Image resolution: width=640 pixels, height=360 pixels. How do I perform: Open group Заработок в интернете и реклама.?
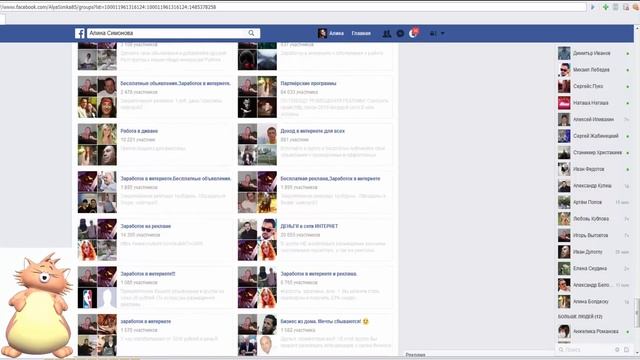point(319,274)
